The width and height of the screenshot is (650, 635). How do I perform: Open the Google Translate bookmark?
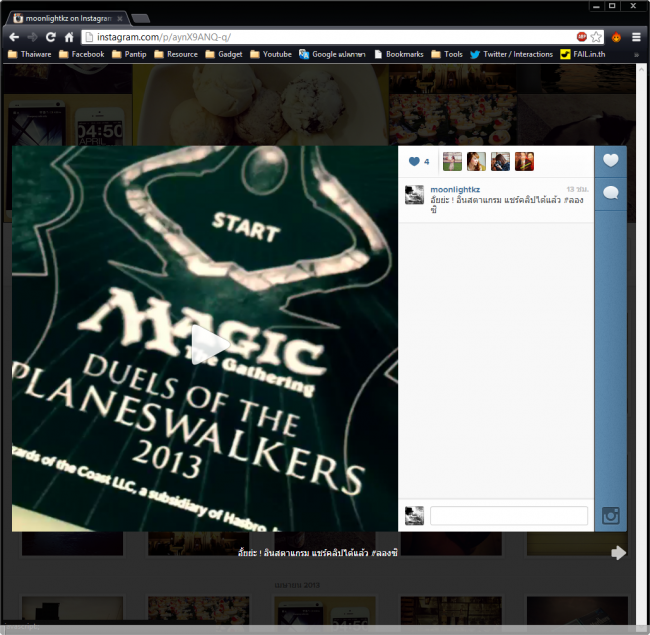[x=332, y=54]
